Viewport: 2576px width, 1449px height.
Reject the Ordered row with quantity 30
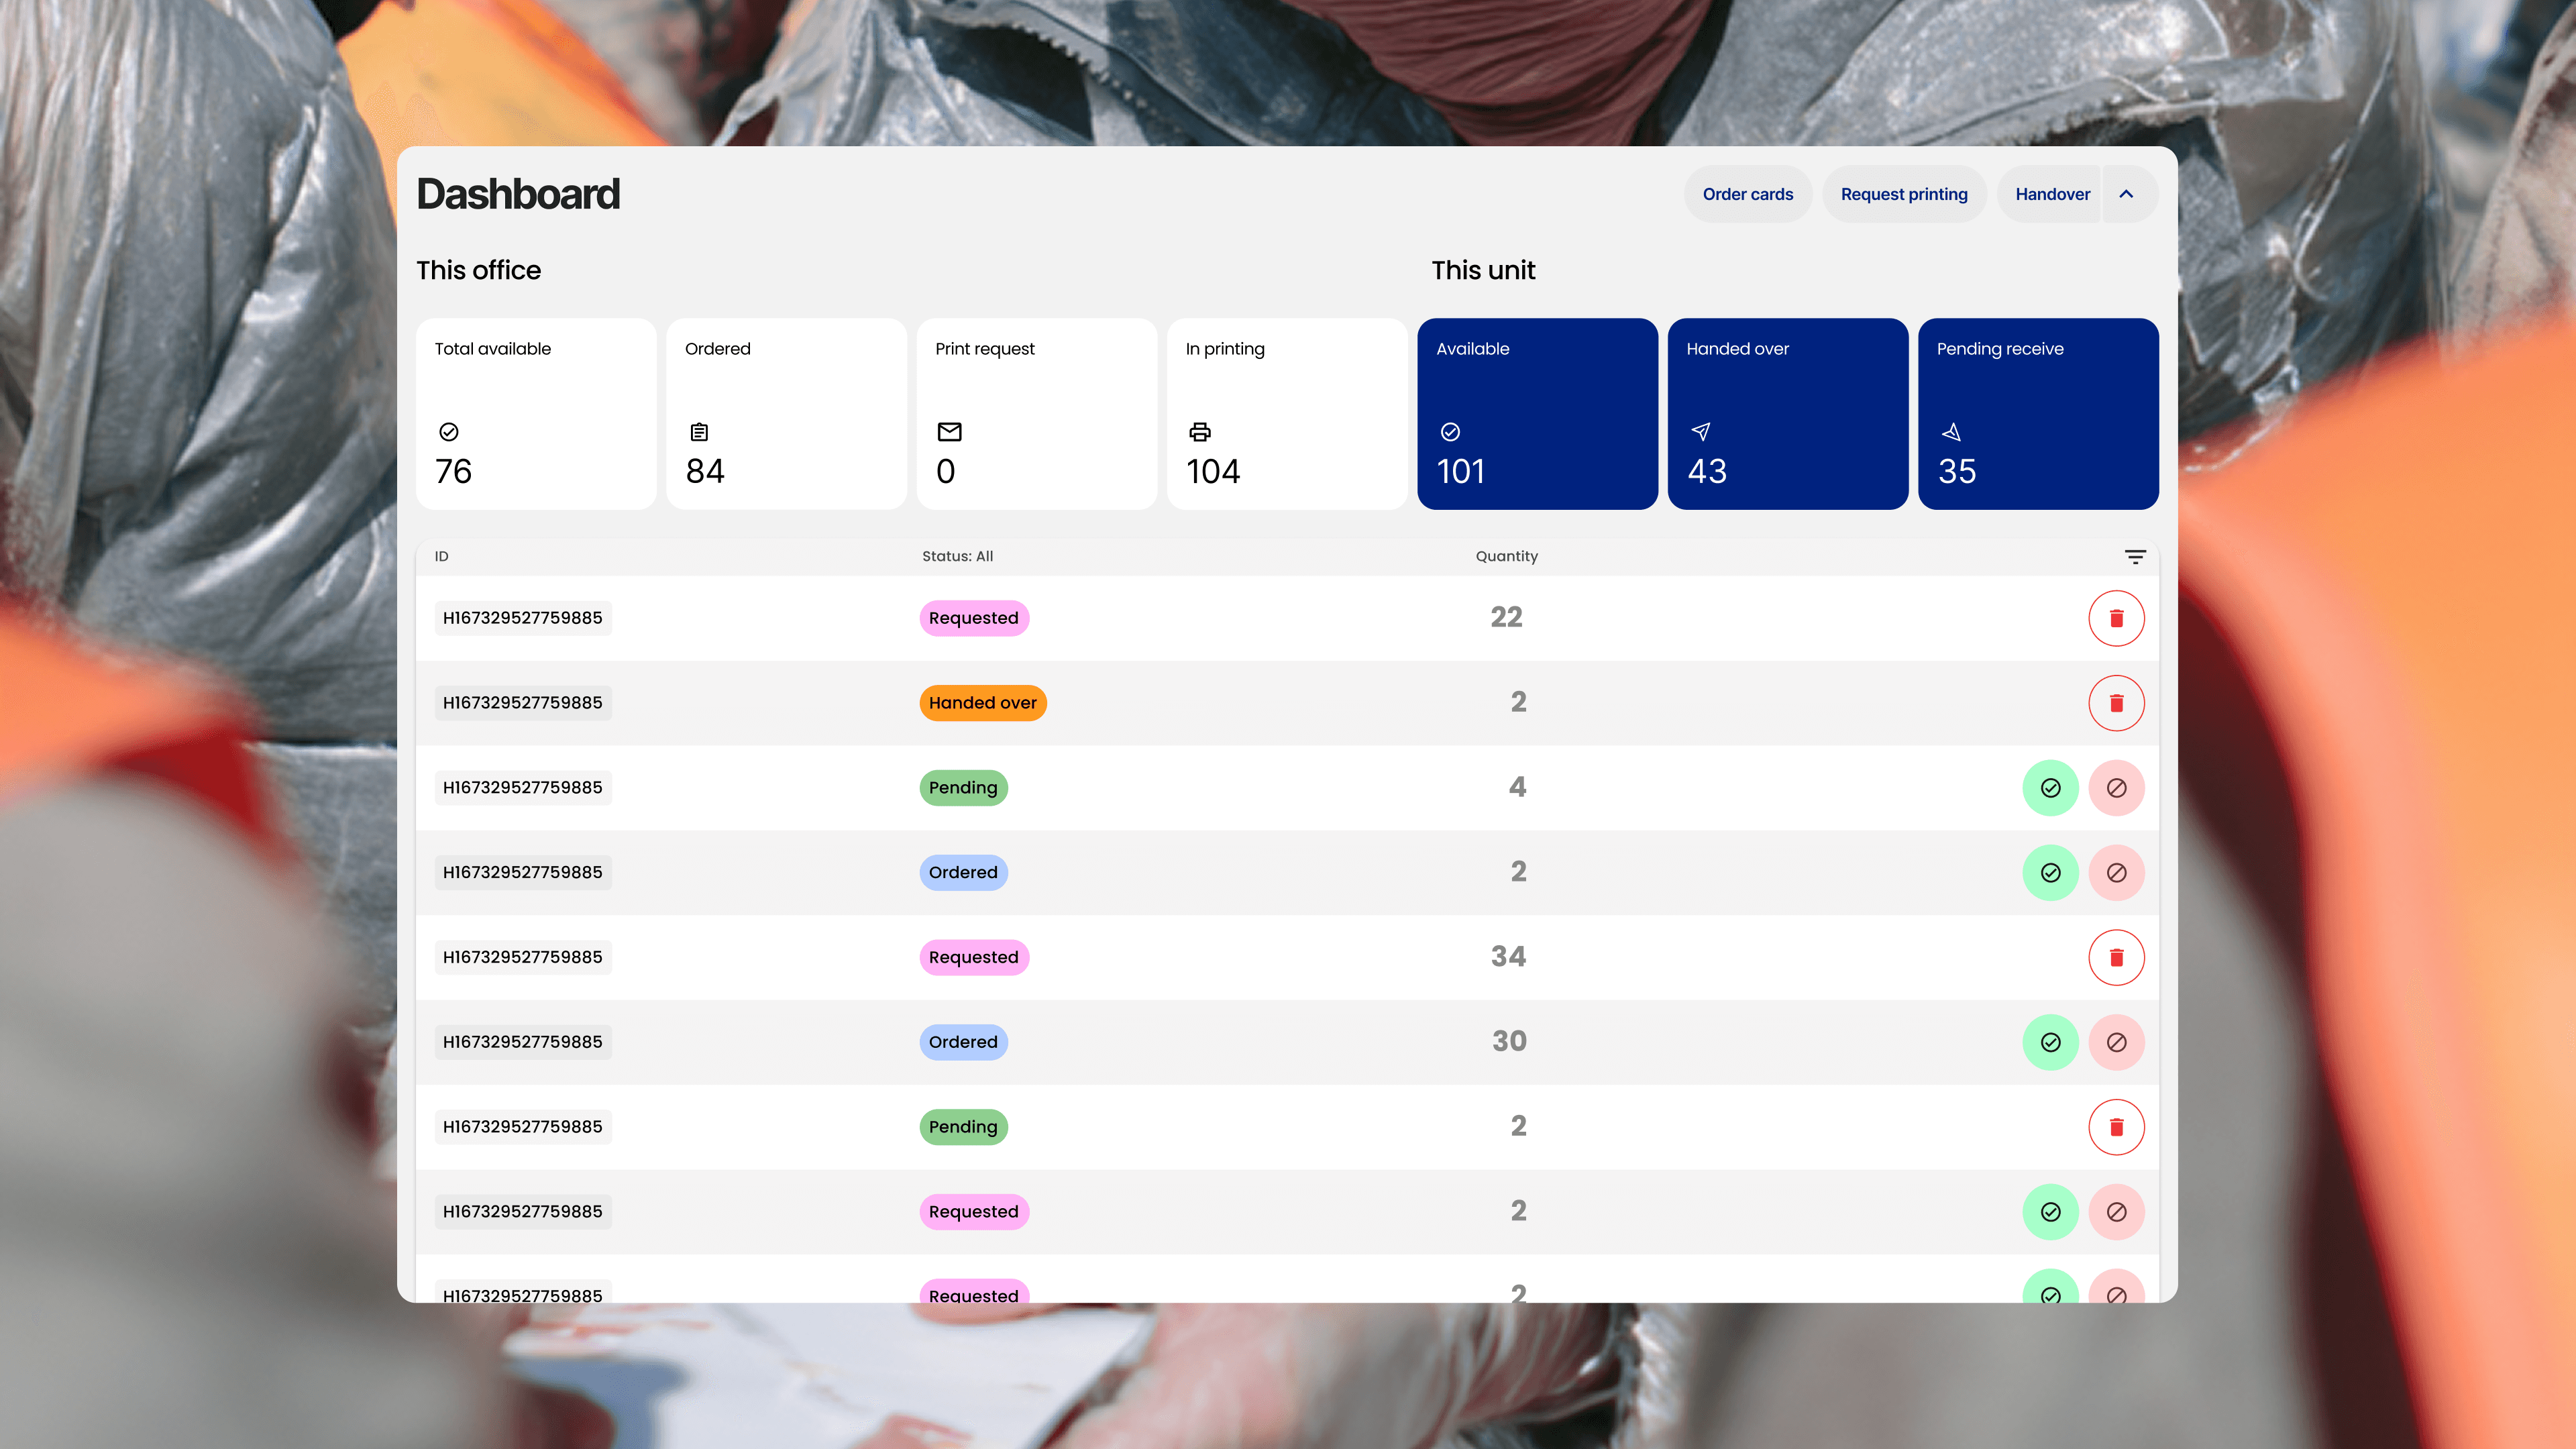tap(2116, 1042)
